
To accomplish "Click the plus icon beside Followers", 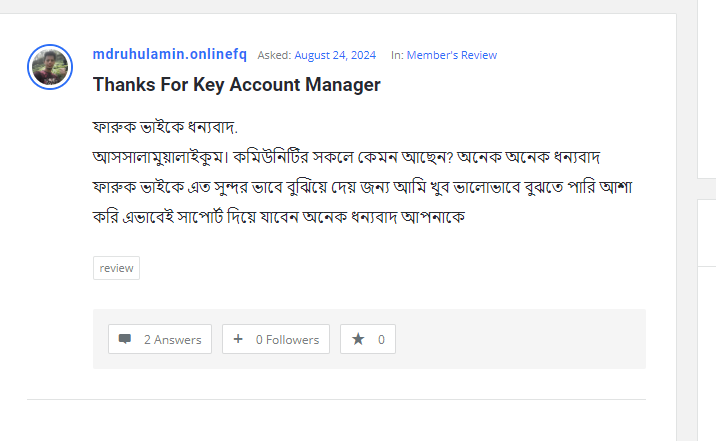I will click(238, 339).
